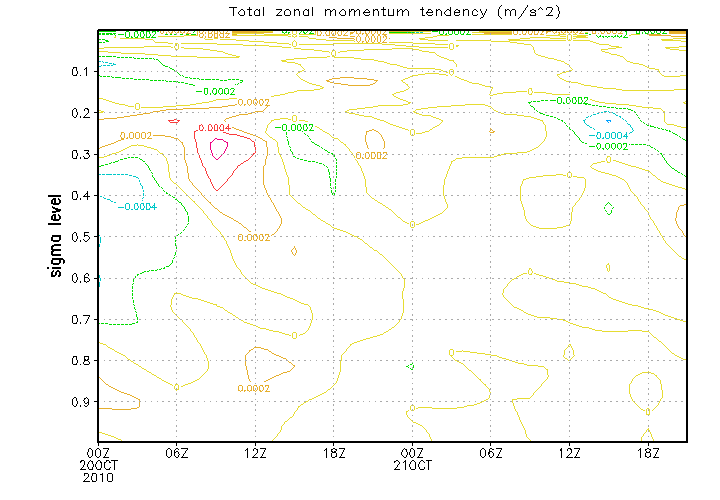Screen dimensions: 720x500
Task: Click the red "0.0004" contour label
Action: click(x=214, y=128)
